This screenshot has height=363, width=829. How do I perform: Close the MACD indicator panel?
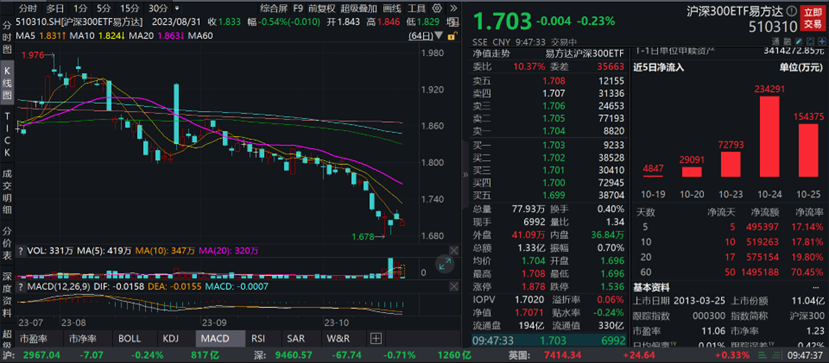coord(454,286)
